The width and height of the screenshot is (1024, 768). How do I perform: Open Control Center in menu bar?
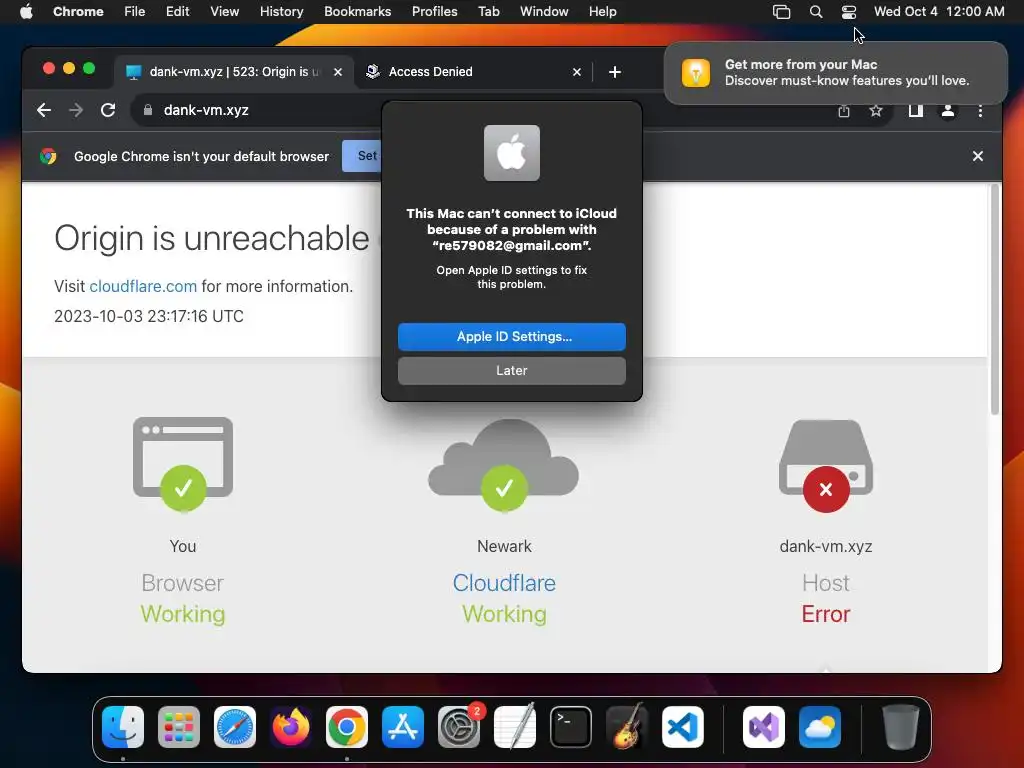pyautogui.click(x=848, y=12)
